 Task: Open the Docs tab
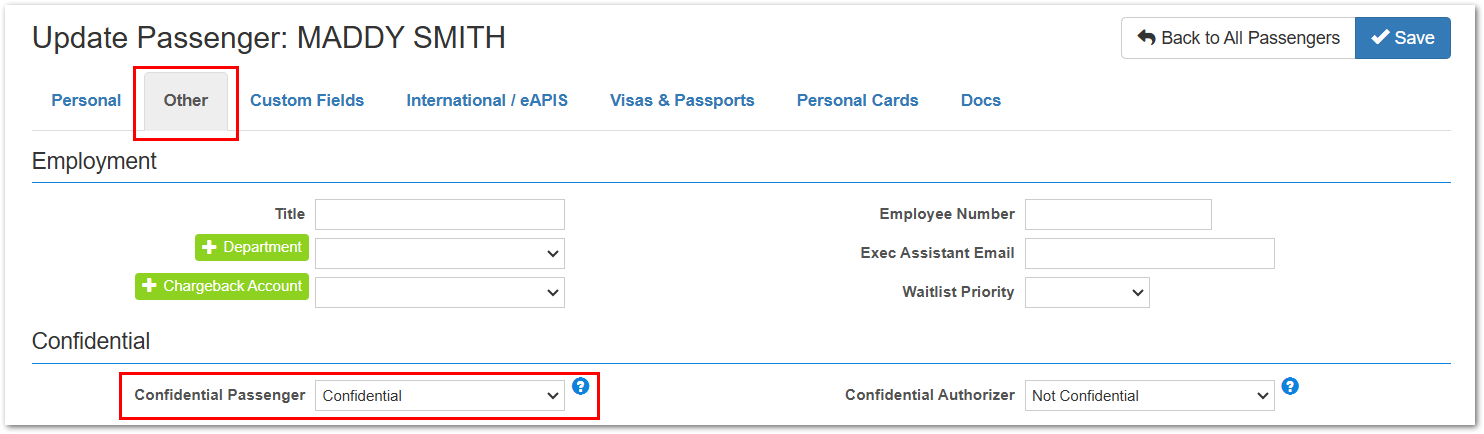click(x=981, y=100)
